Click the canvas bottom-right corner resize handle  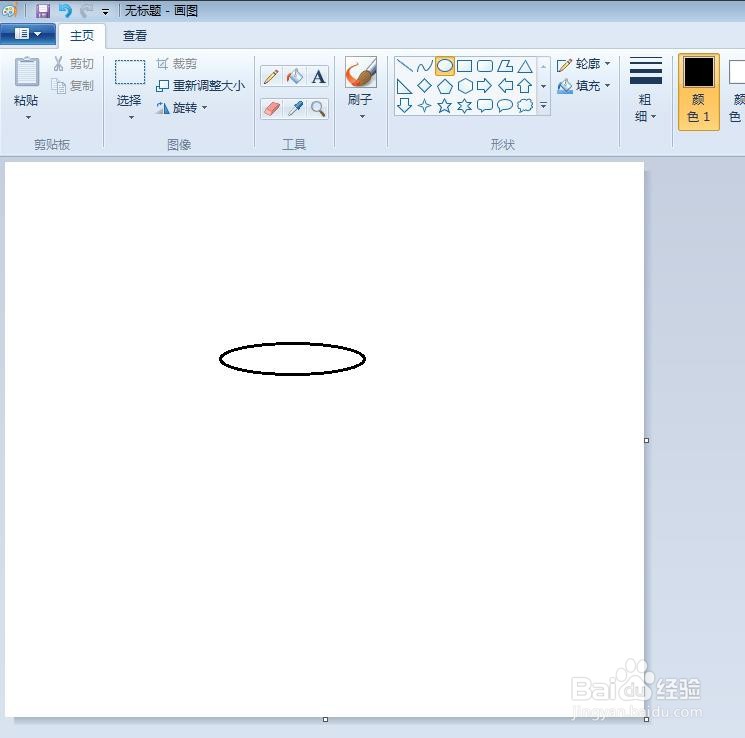pyautogui.click(x=646, y=719)
